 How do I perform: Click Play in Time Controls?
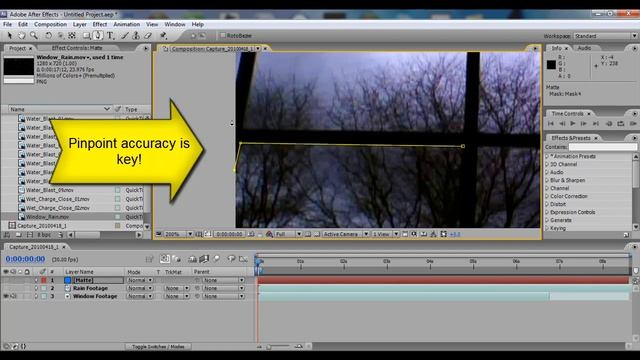pos(573,124)
